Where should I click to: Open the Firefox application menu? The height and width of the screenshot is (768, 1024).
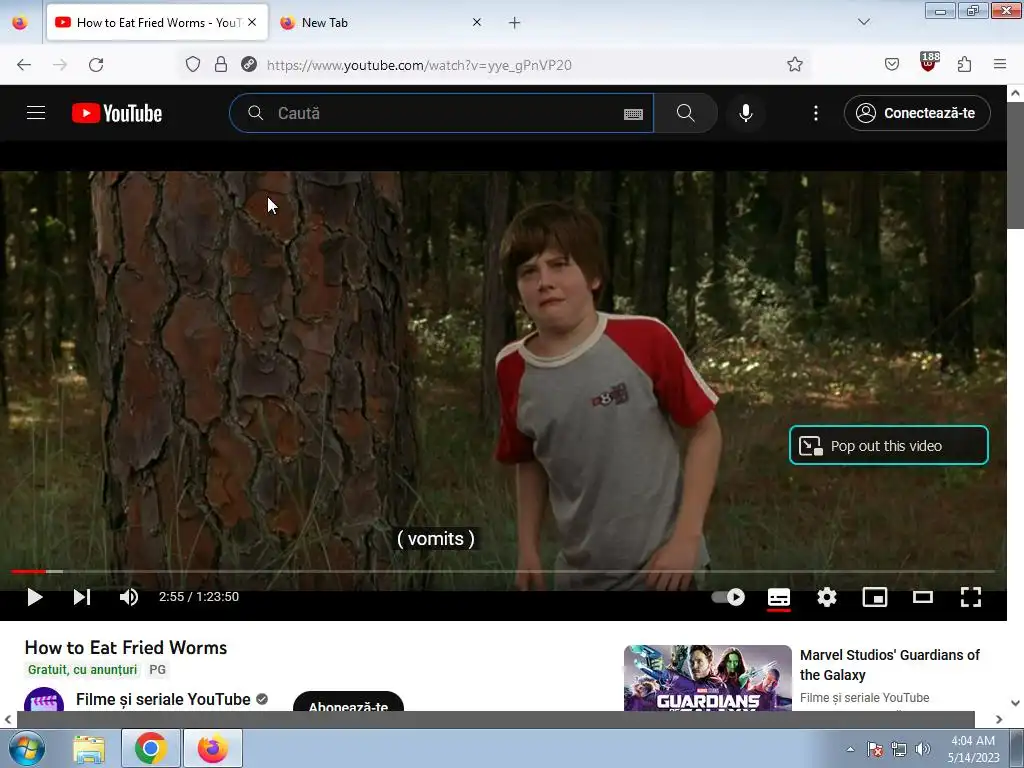[1000, 64]
